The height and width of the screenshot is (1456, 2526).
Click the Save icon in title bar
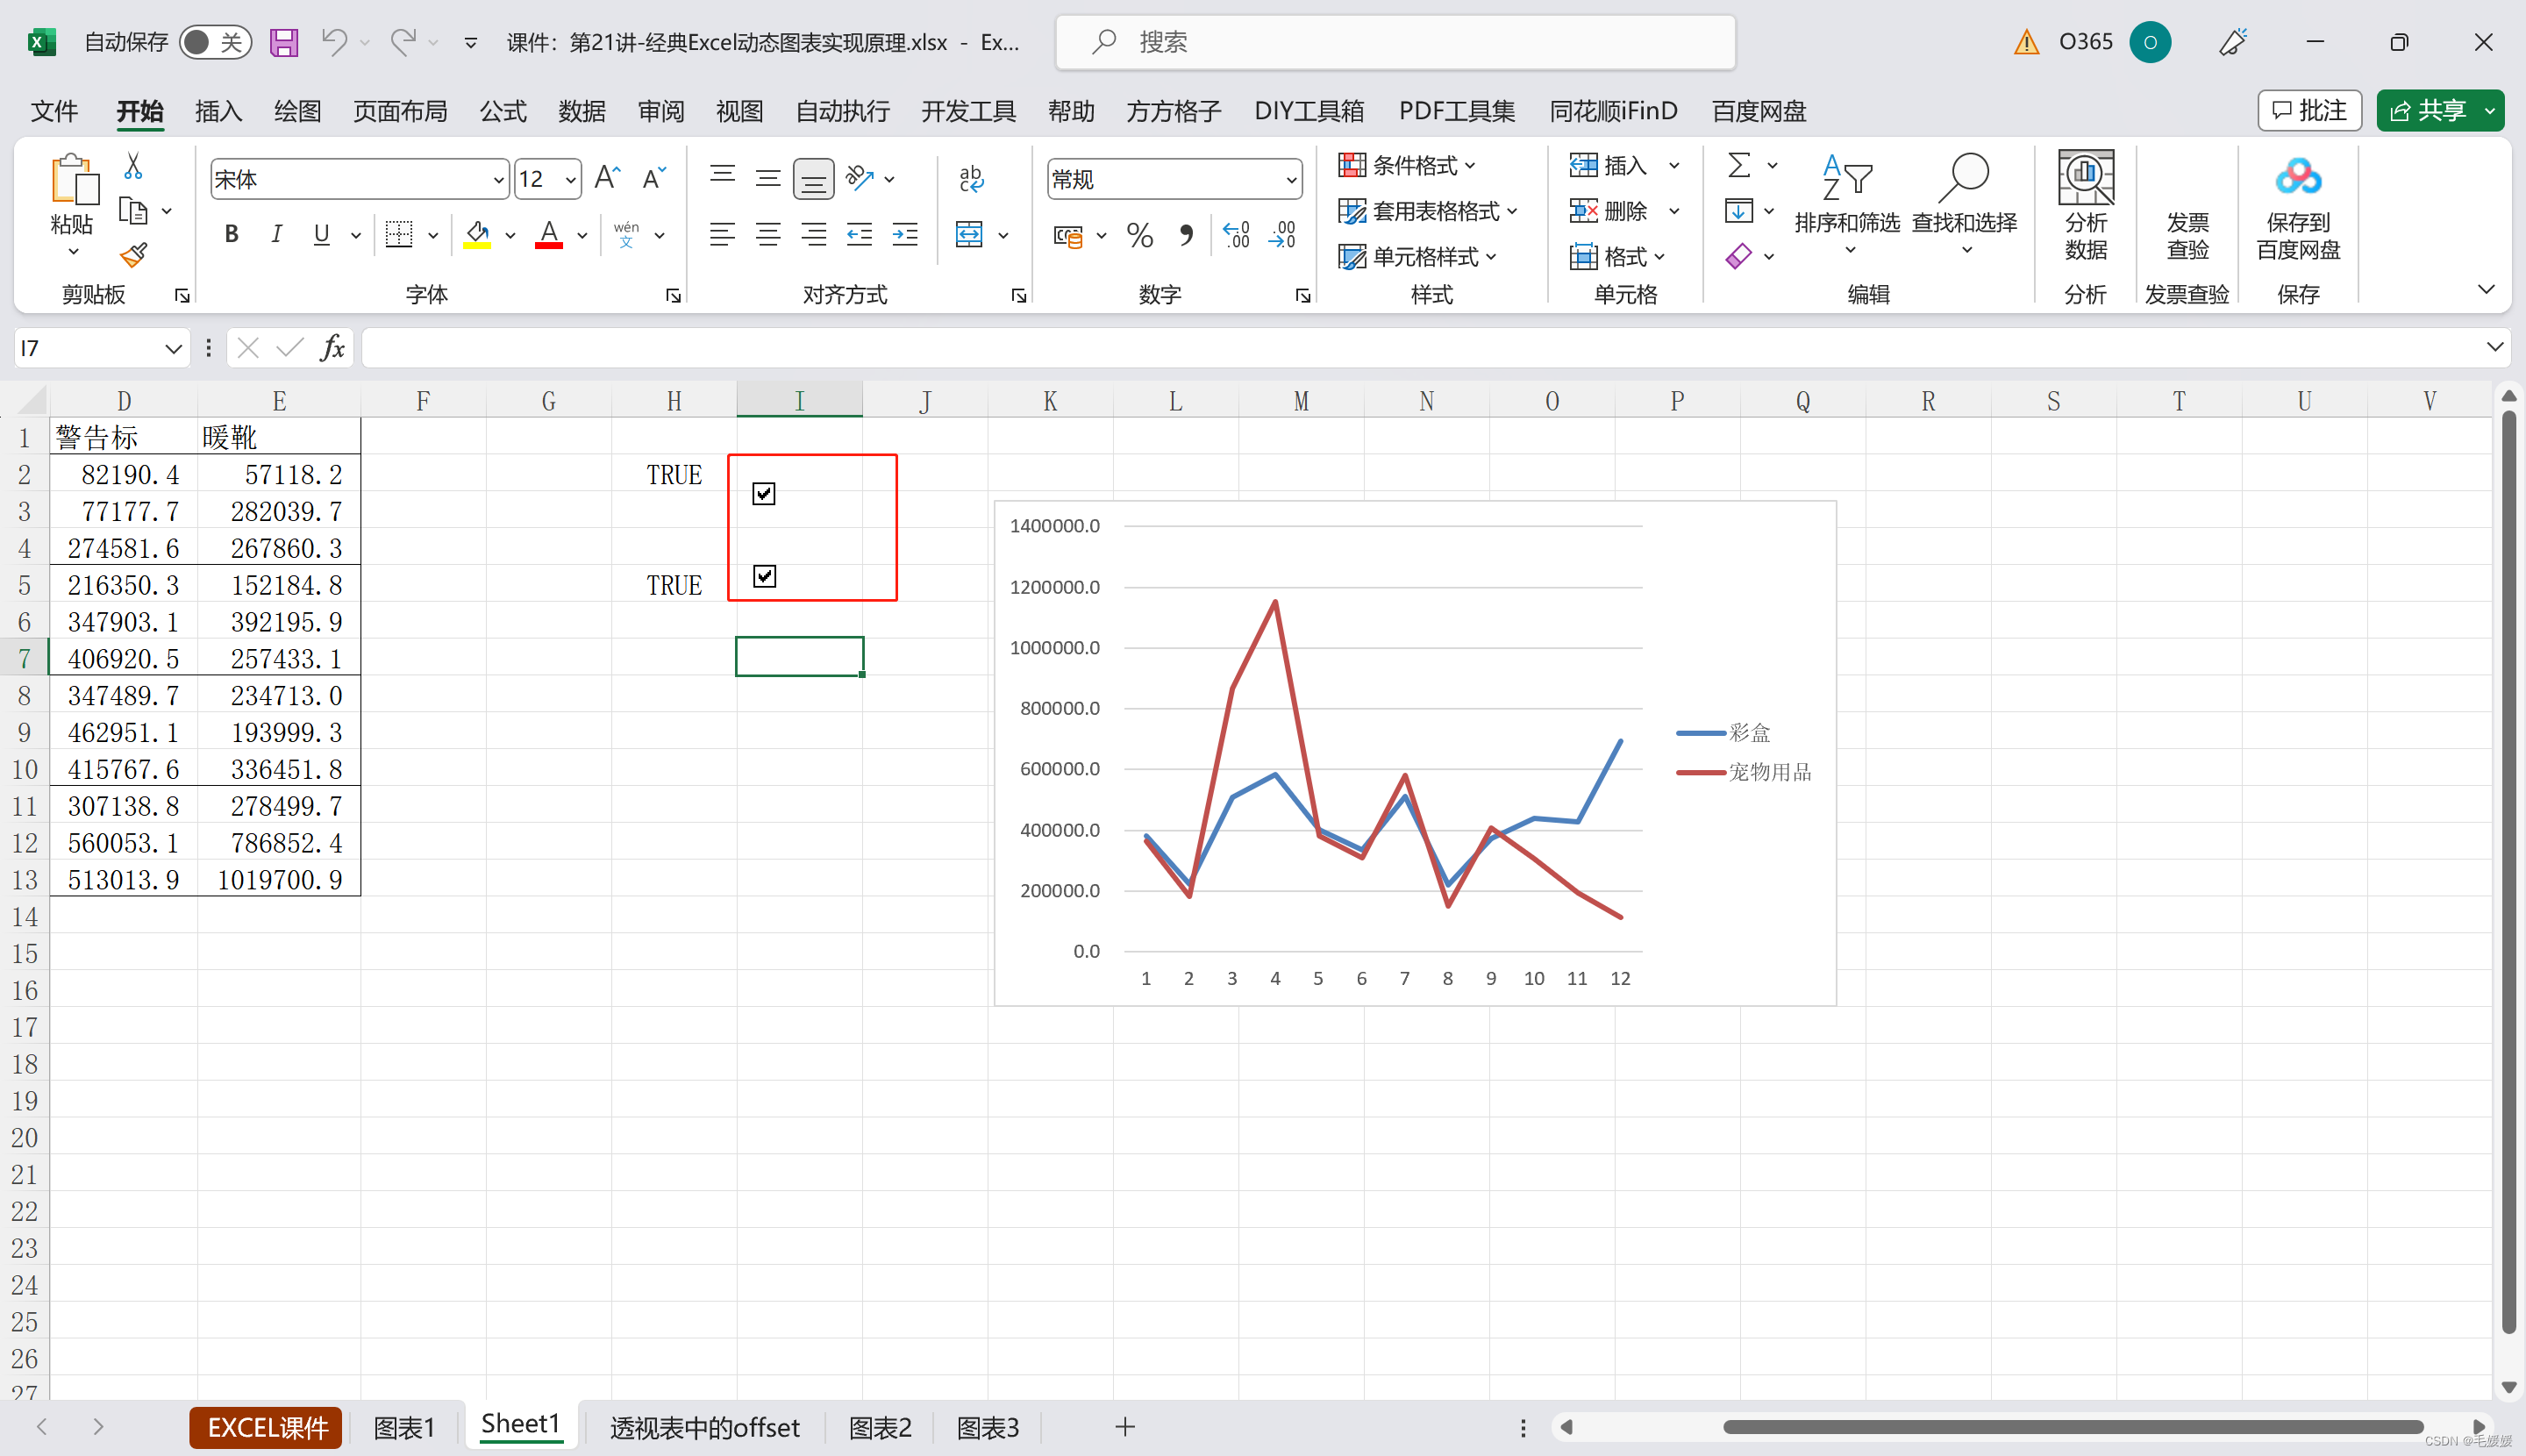284,42
